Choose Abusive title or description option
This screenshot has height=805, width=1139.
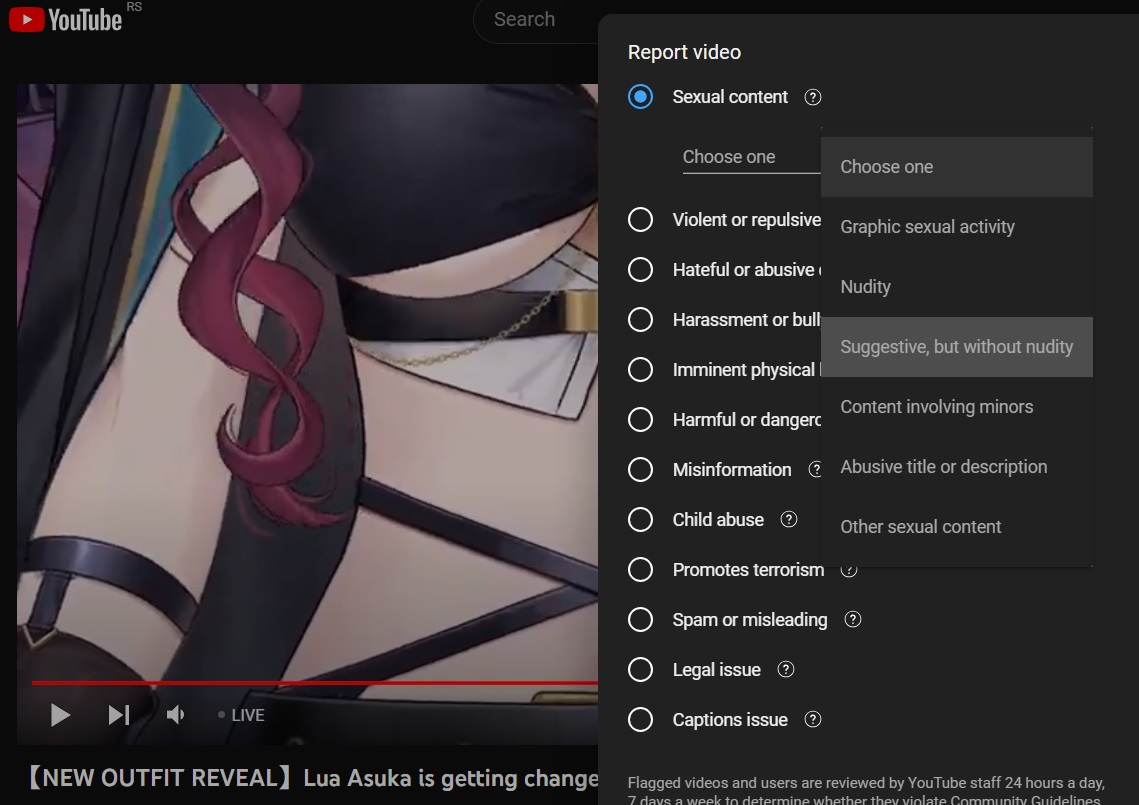(957, 467)
